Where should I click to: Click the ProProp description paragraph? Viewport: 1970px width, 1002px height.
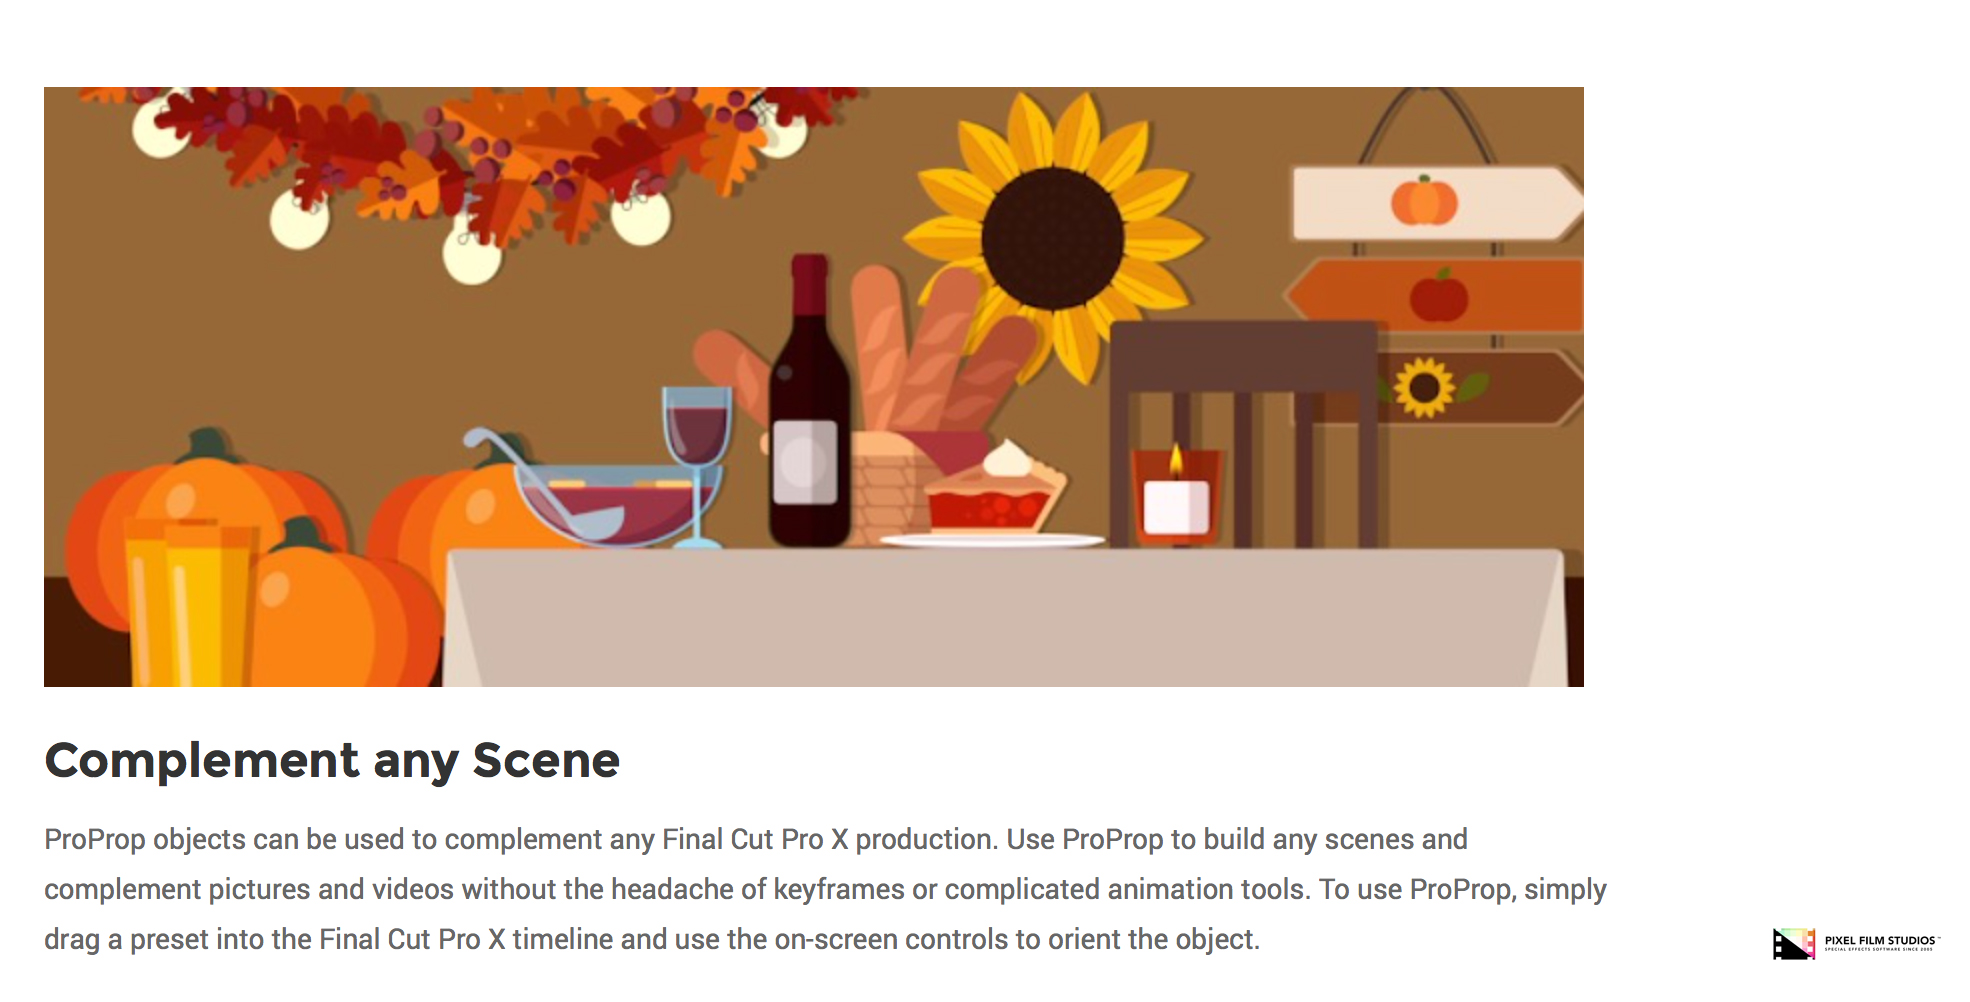tap(824, 889)
